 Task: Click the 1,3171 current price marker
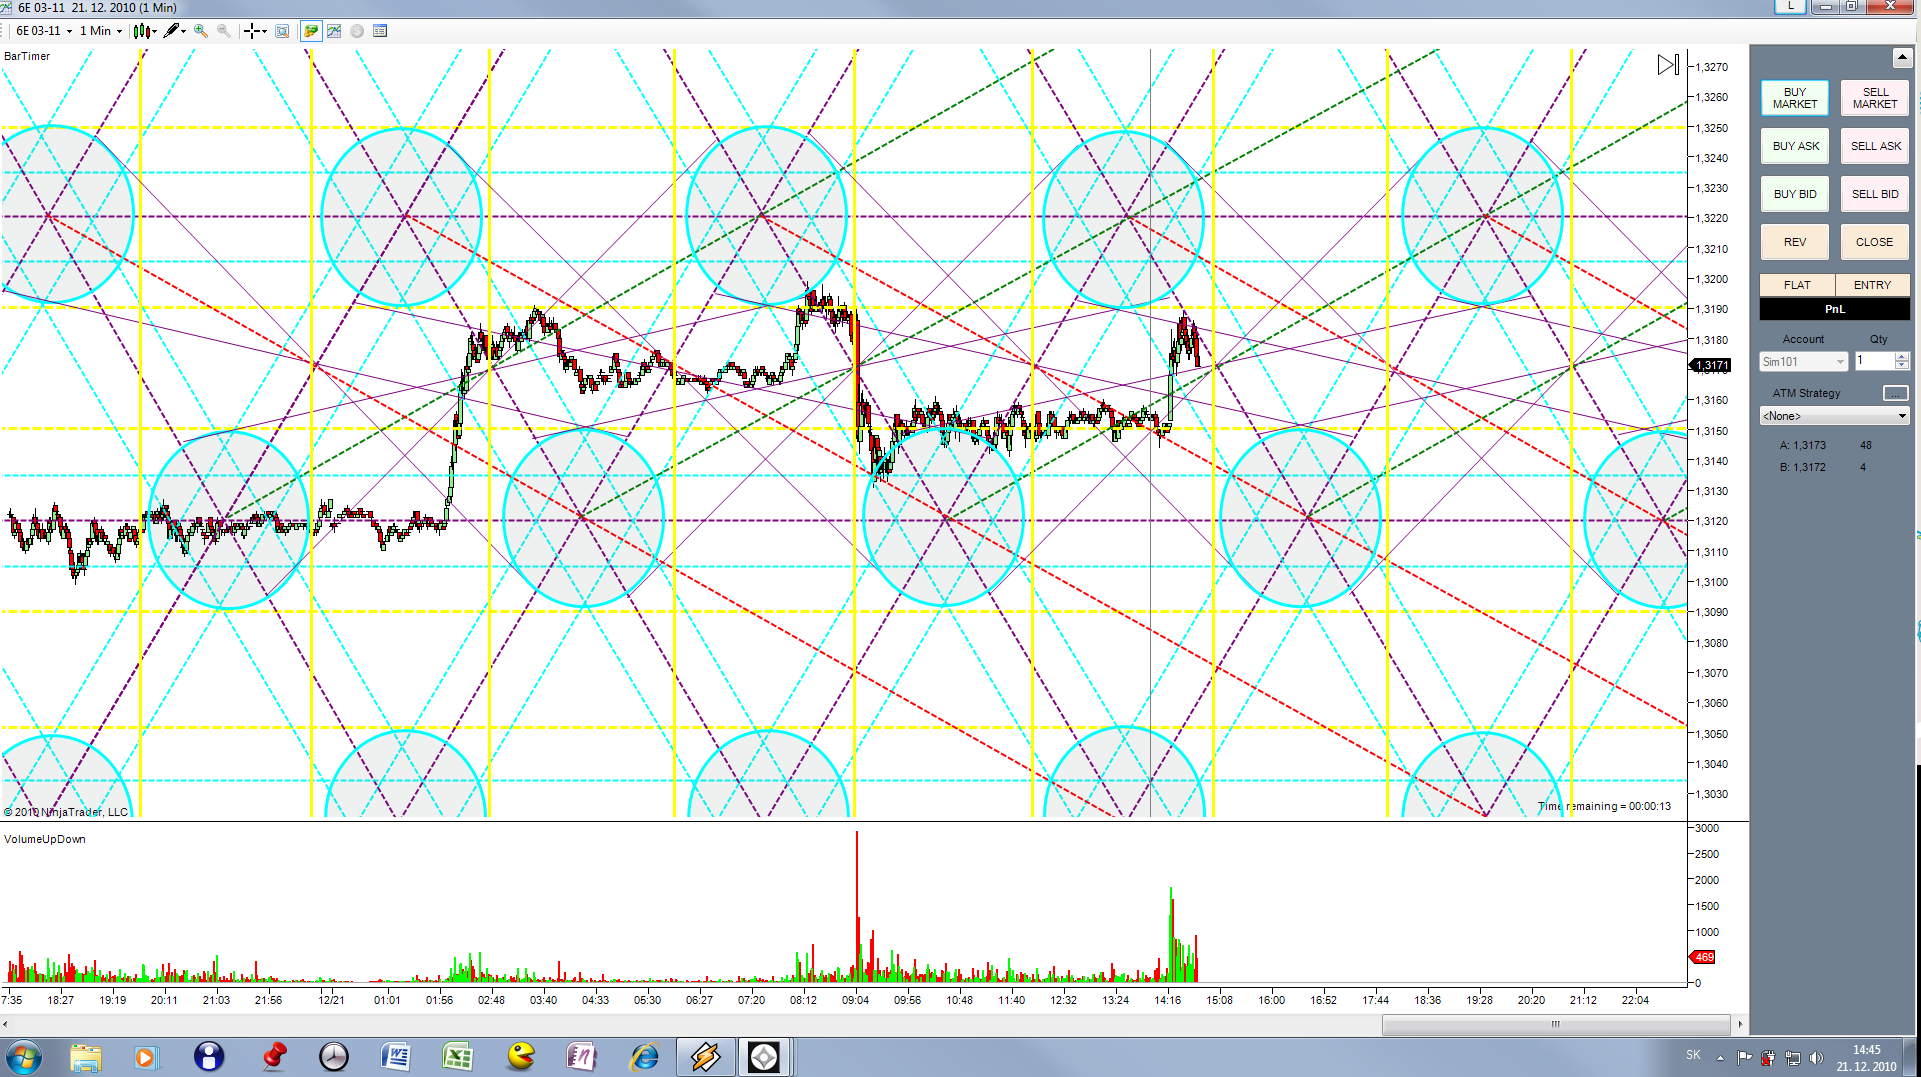[1711, 366]
